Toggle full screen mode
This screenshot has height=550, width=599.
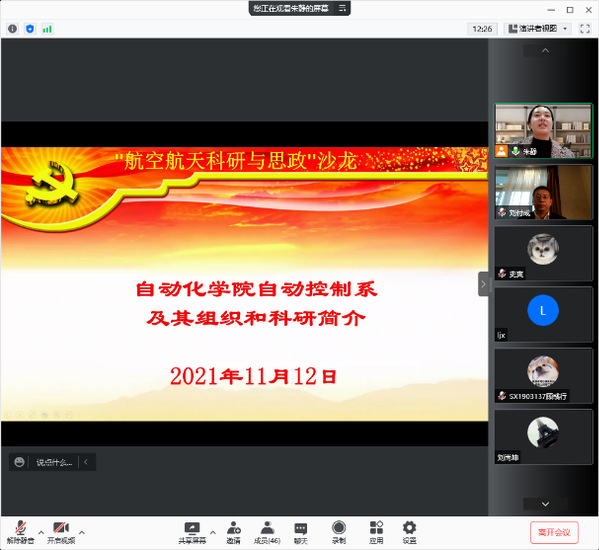pyautogui.click(x=585, y=29)
